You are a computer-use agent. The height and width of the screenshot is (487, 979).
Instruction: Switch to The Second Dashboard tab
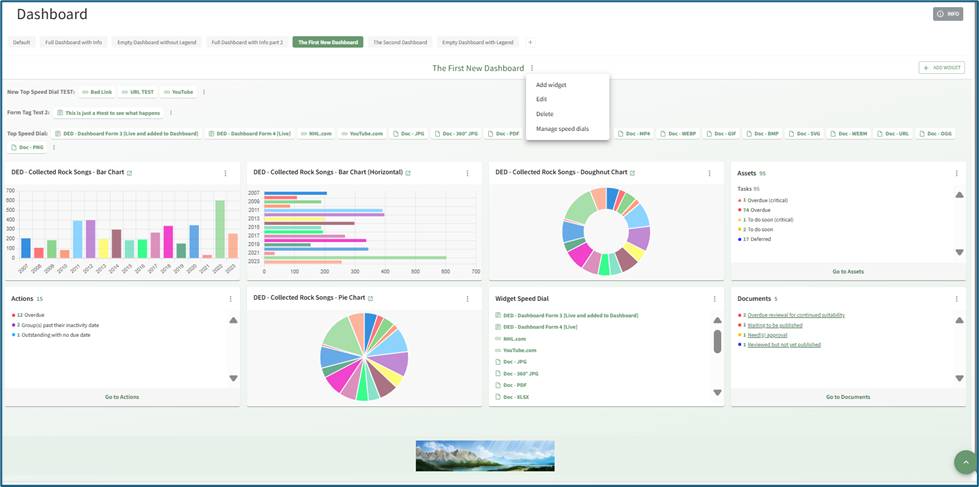click(x=400, y=42)
